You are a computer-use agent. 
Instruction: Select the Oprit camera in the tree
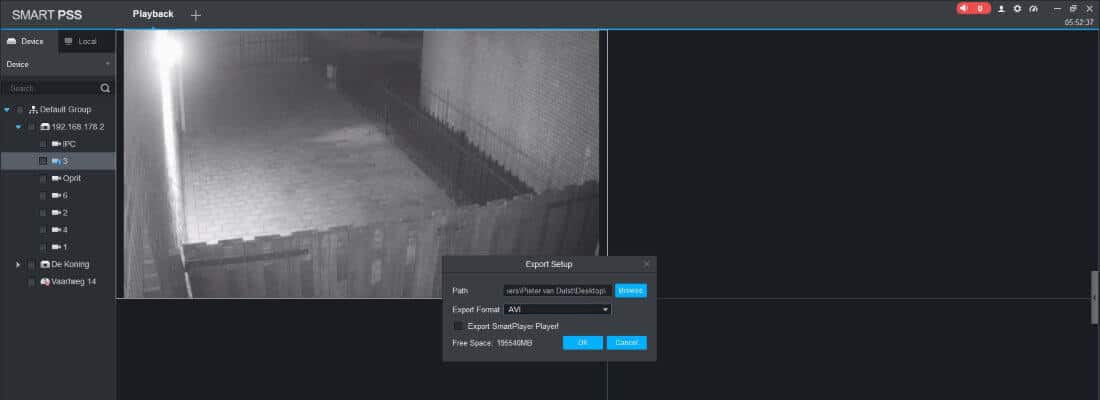[71, 178]
